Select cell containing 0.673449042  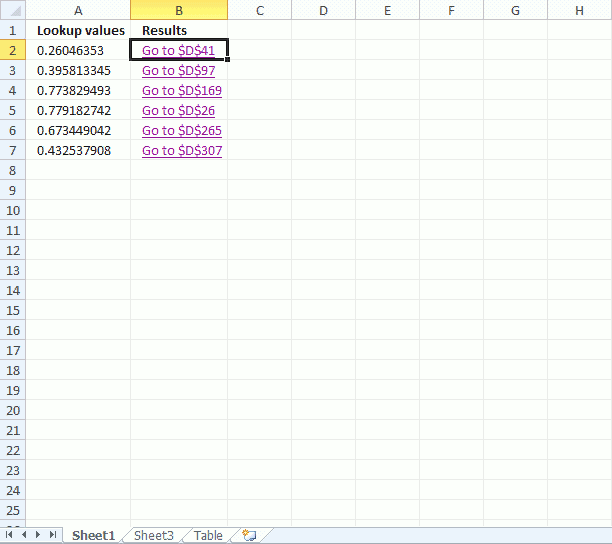(78, 130)
